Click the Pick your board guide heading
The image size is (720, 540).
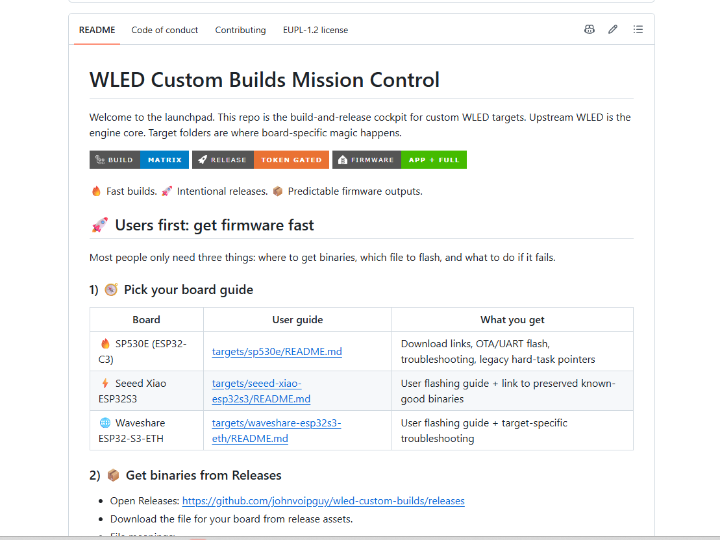tap(188, 290)
